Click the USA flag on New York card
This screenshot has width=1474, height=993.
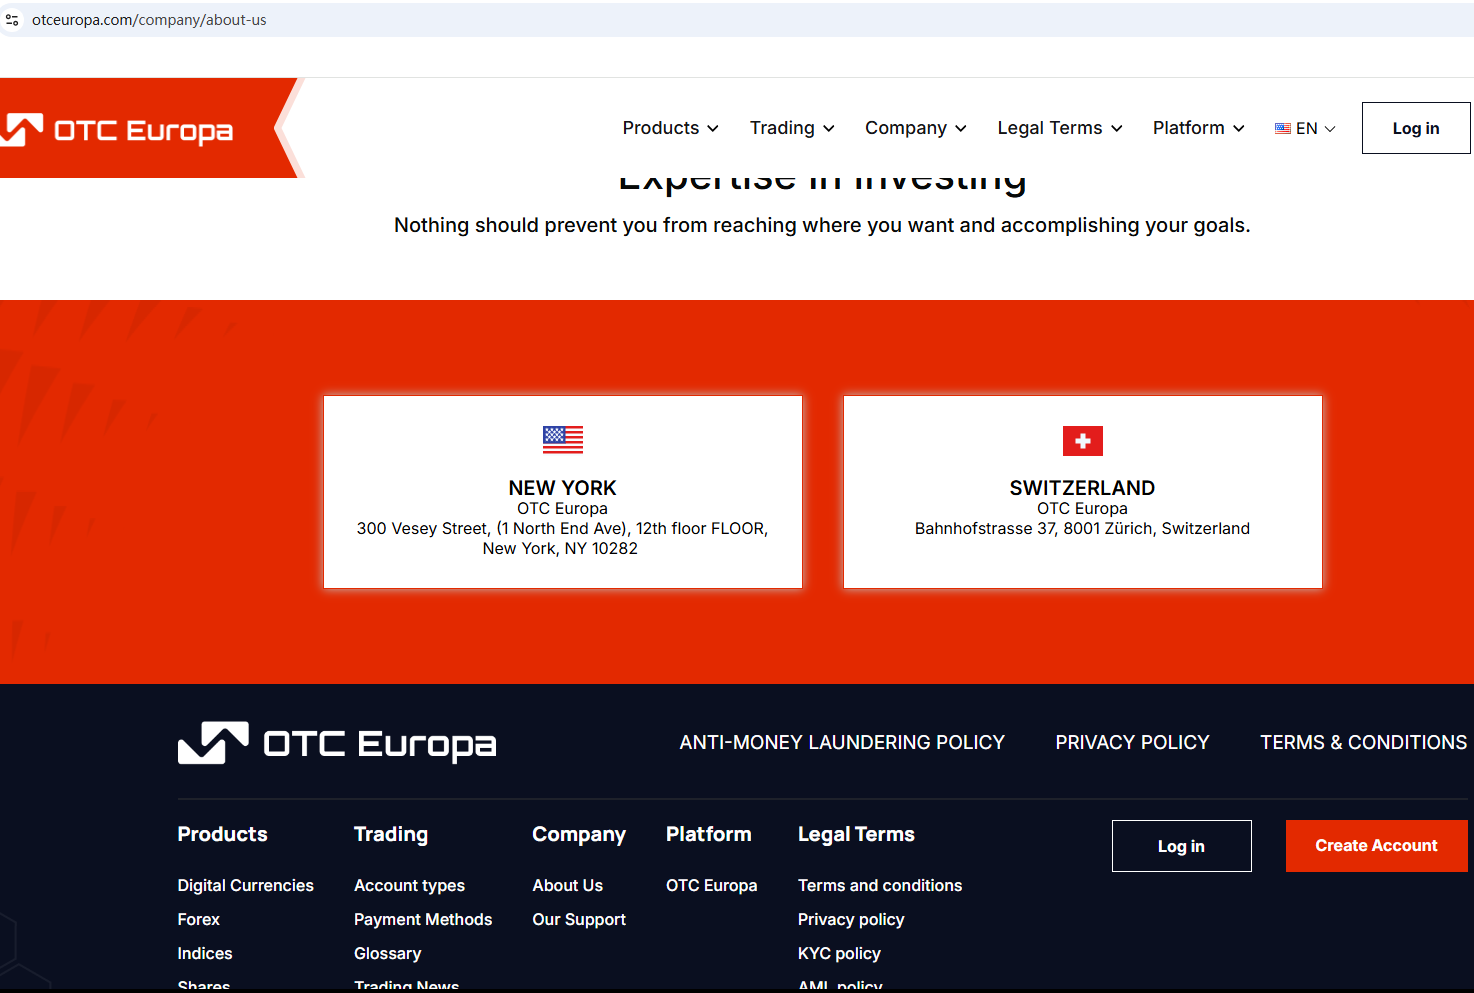tap(563, 440)
